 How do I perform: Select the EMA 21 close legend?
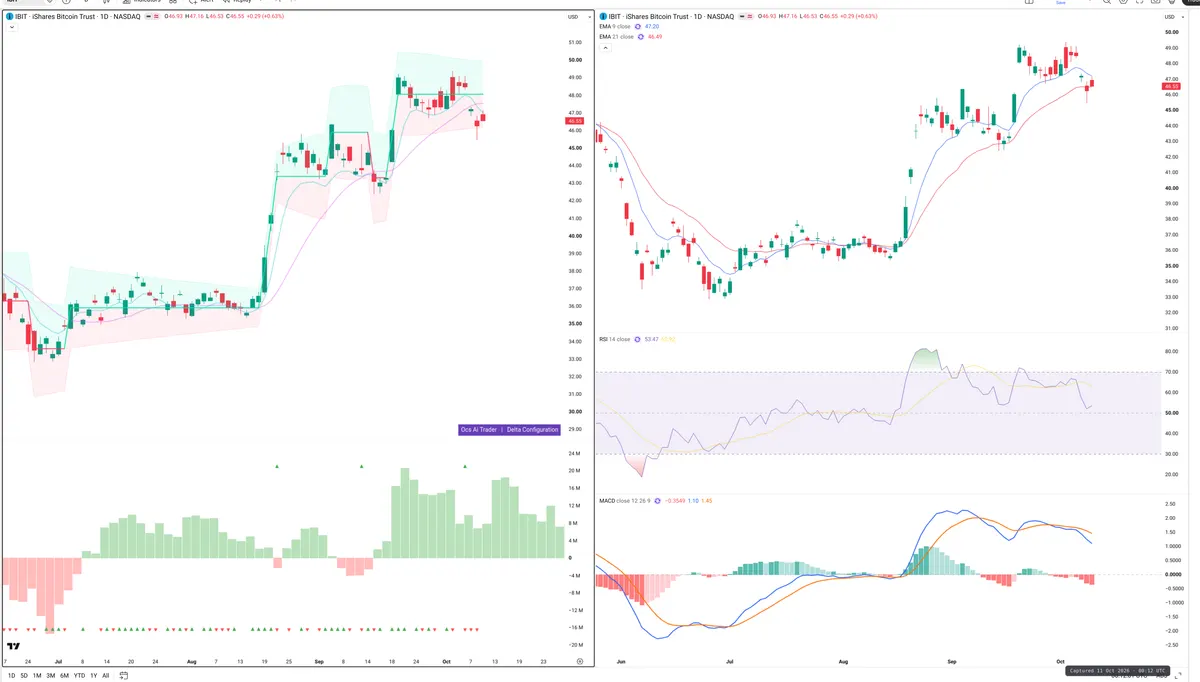[616, 37]
